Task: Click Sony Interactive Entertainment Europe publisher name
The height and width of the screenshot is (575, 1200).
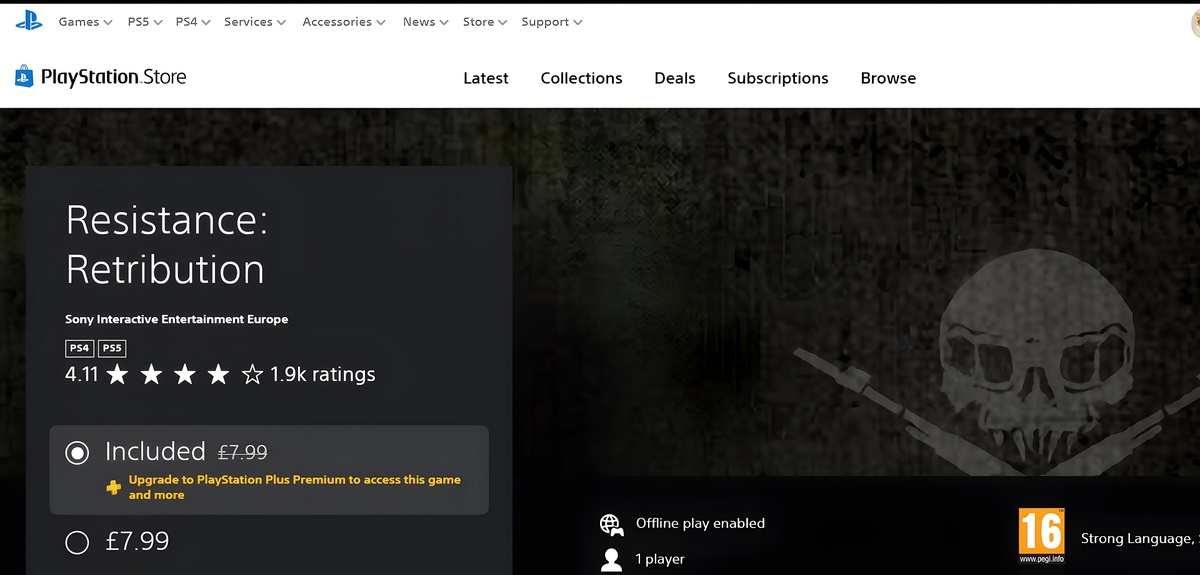Action: tap(176, 320)
